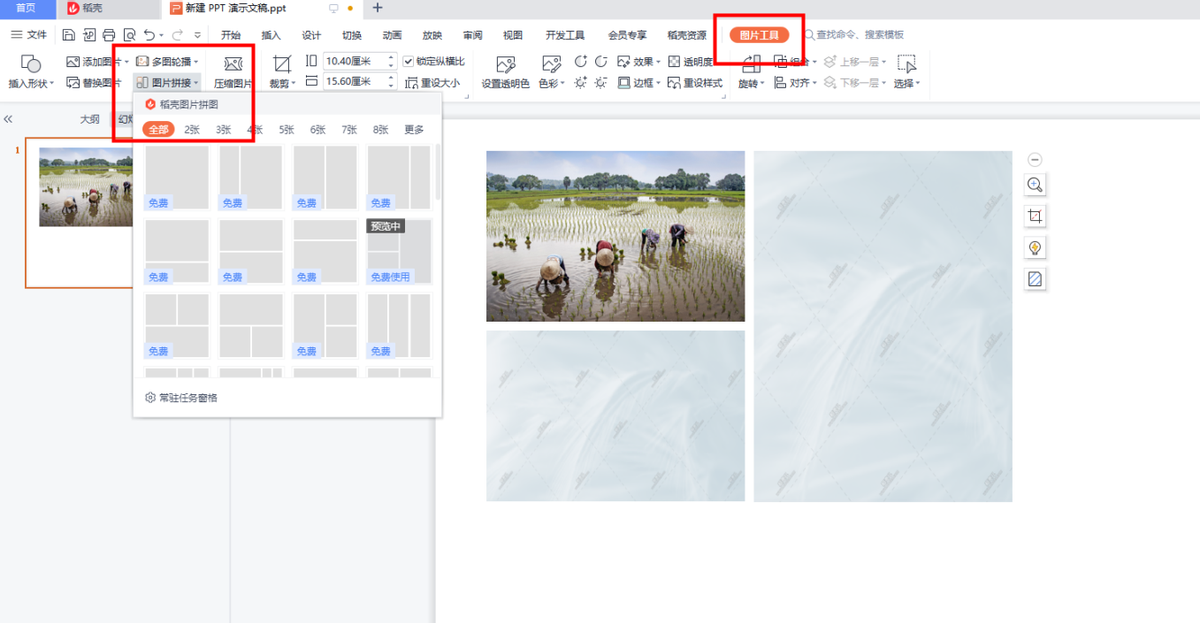This screenshot has height=623, width=1200.
Task: Click the 下移一层 send backward icon
Action: [x=829, y=83]
